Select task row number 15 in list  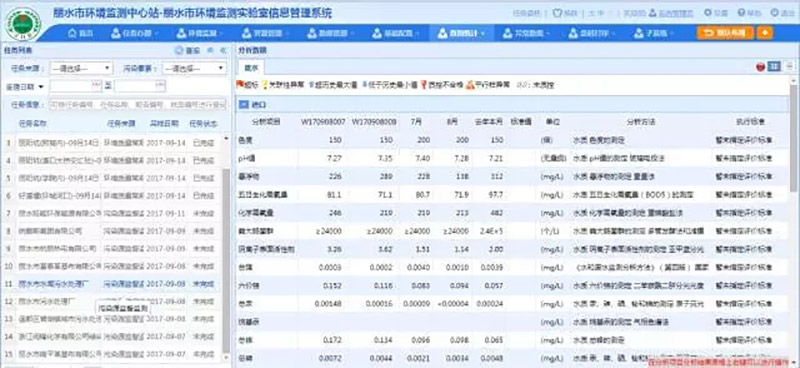tap(112, 354)
